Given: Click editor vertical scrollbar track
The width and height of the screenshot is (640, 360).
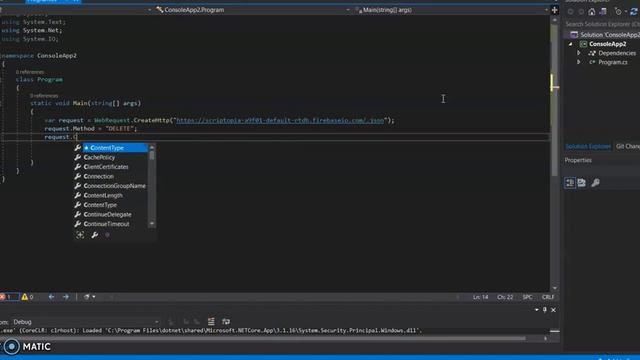Looking at the screenshot, I should coord(554,155).
